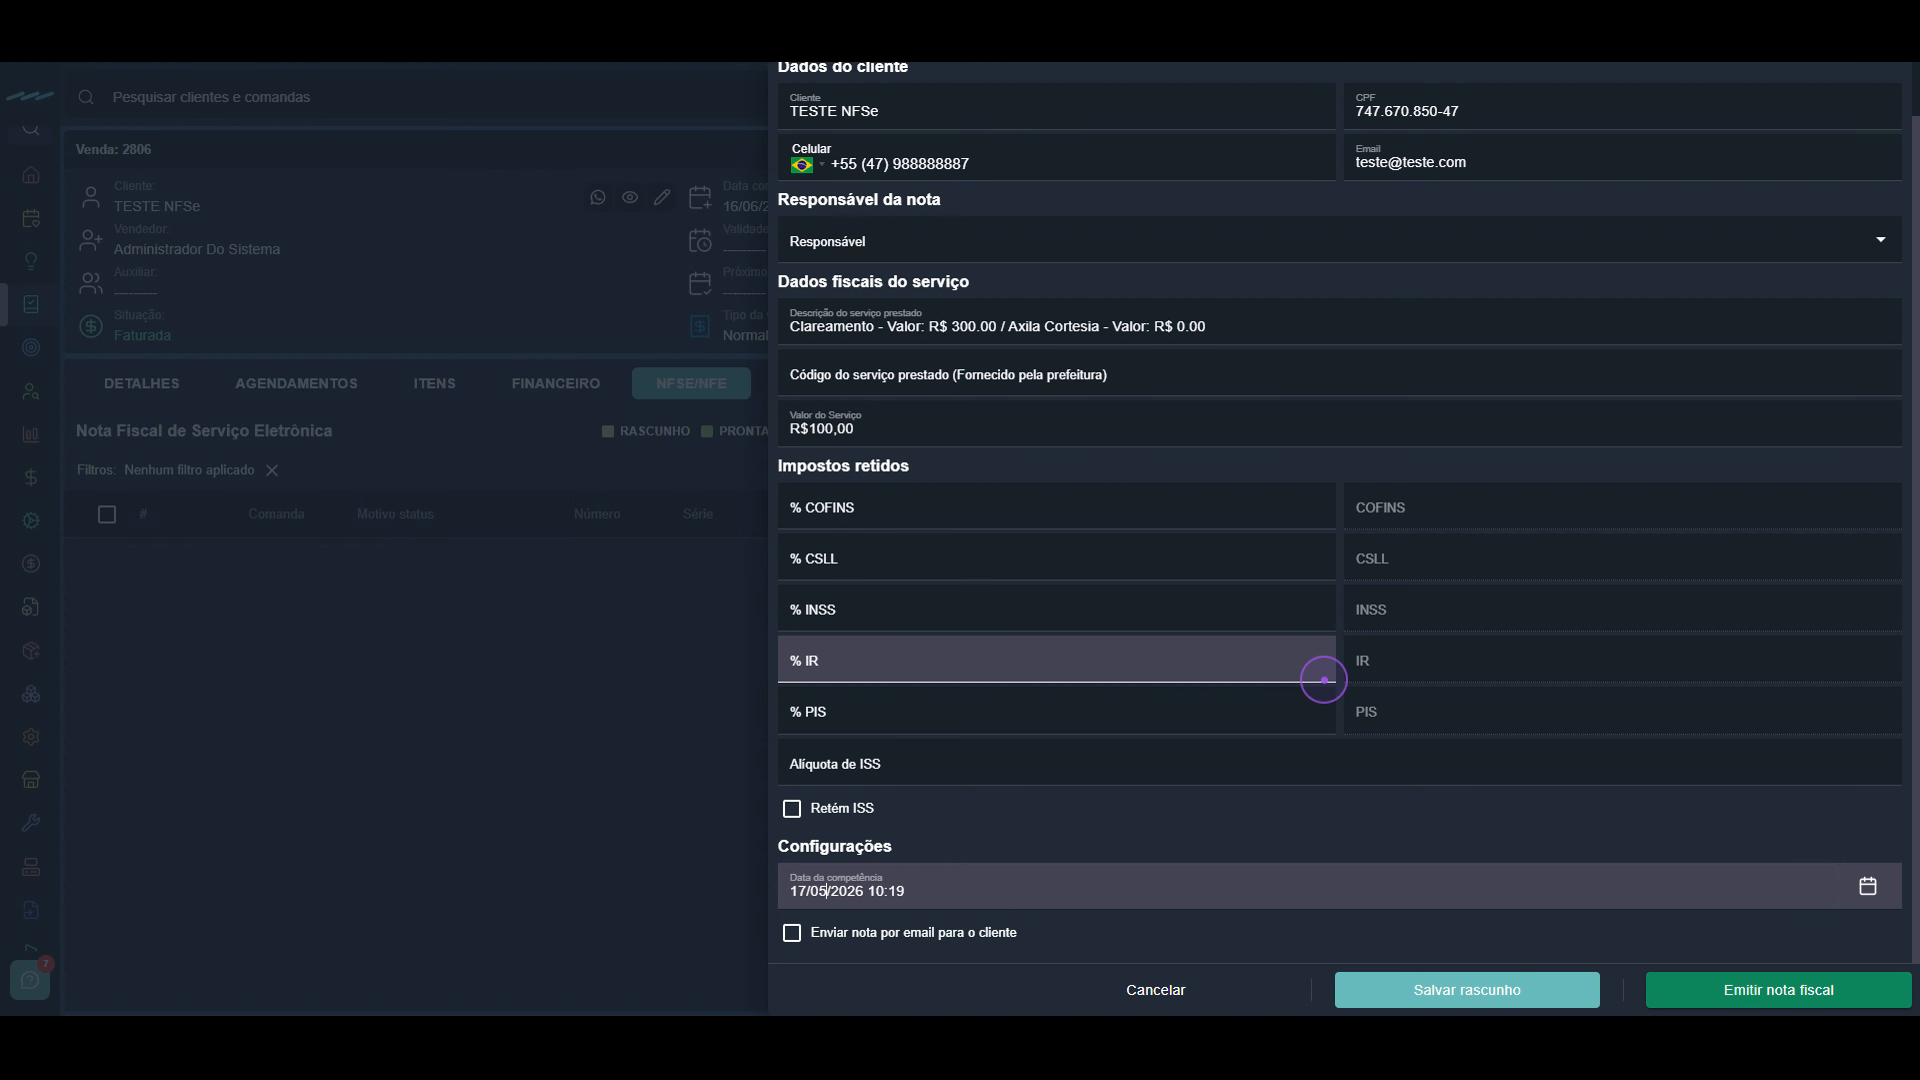Focus the PIS value field
Viewport: 1920px width, 1080px height.
1623,711
